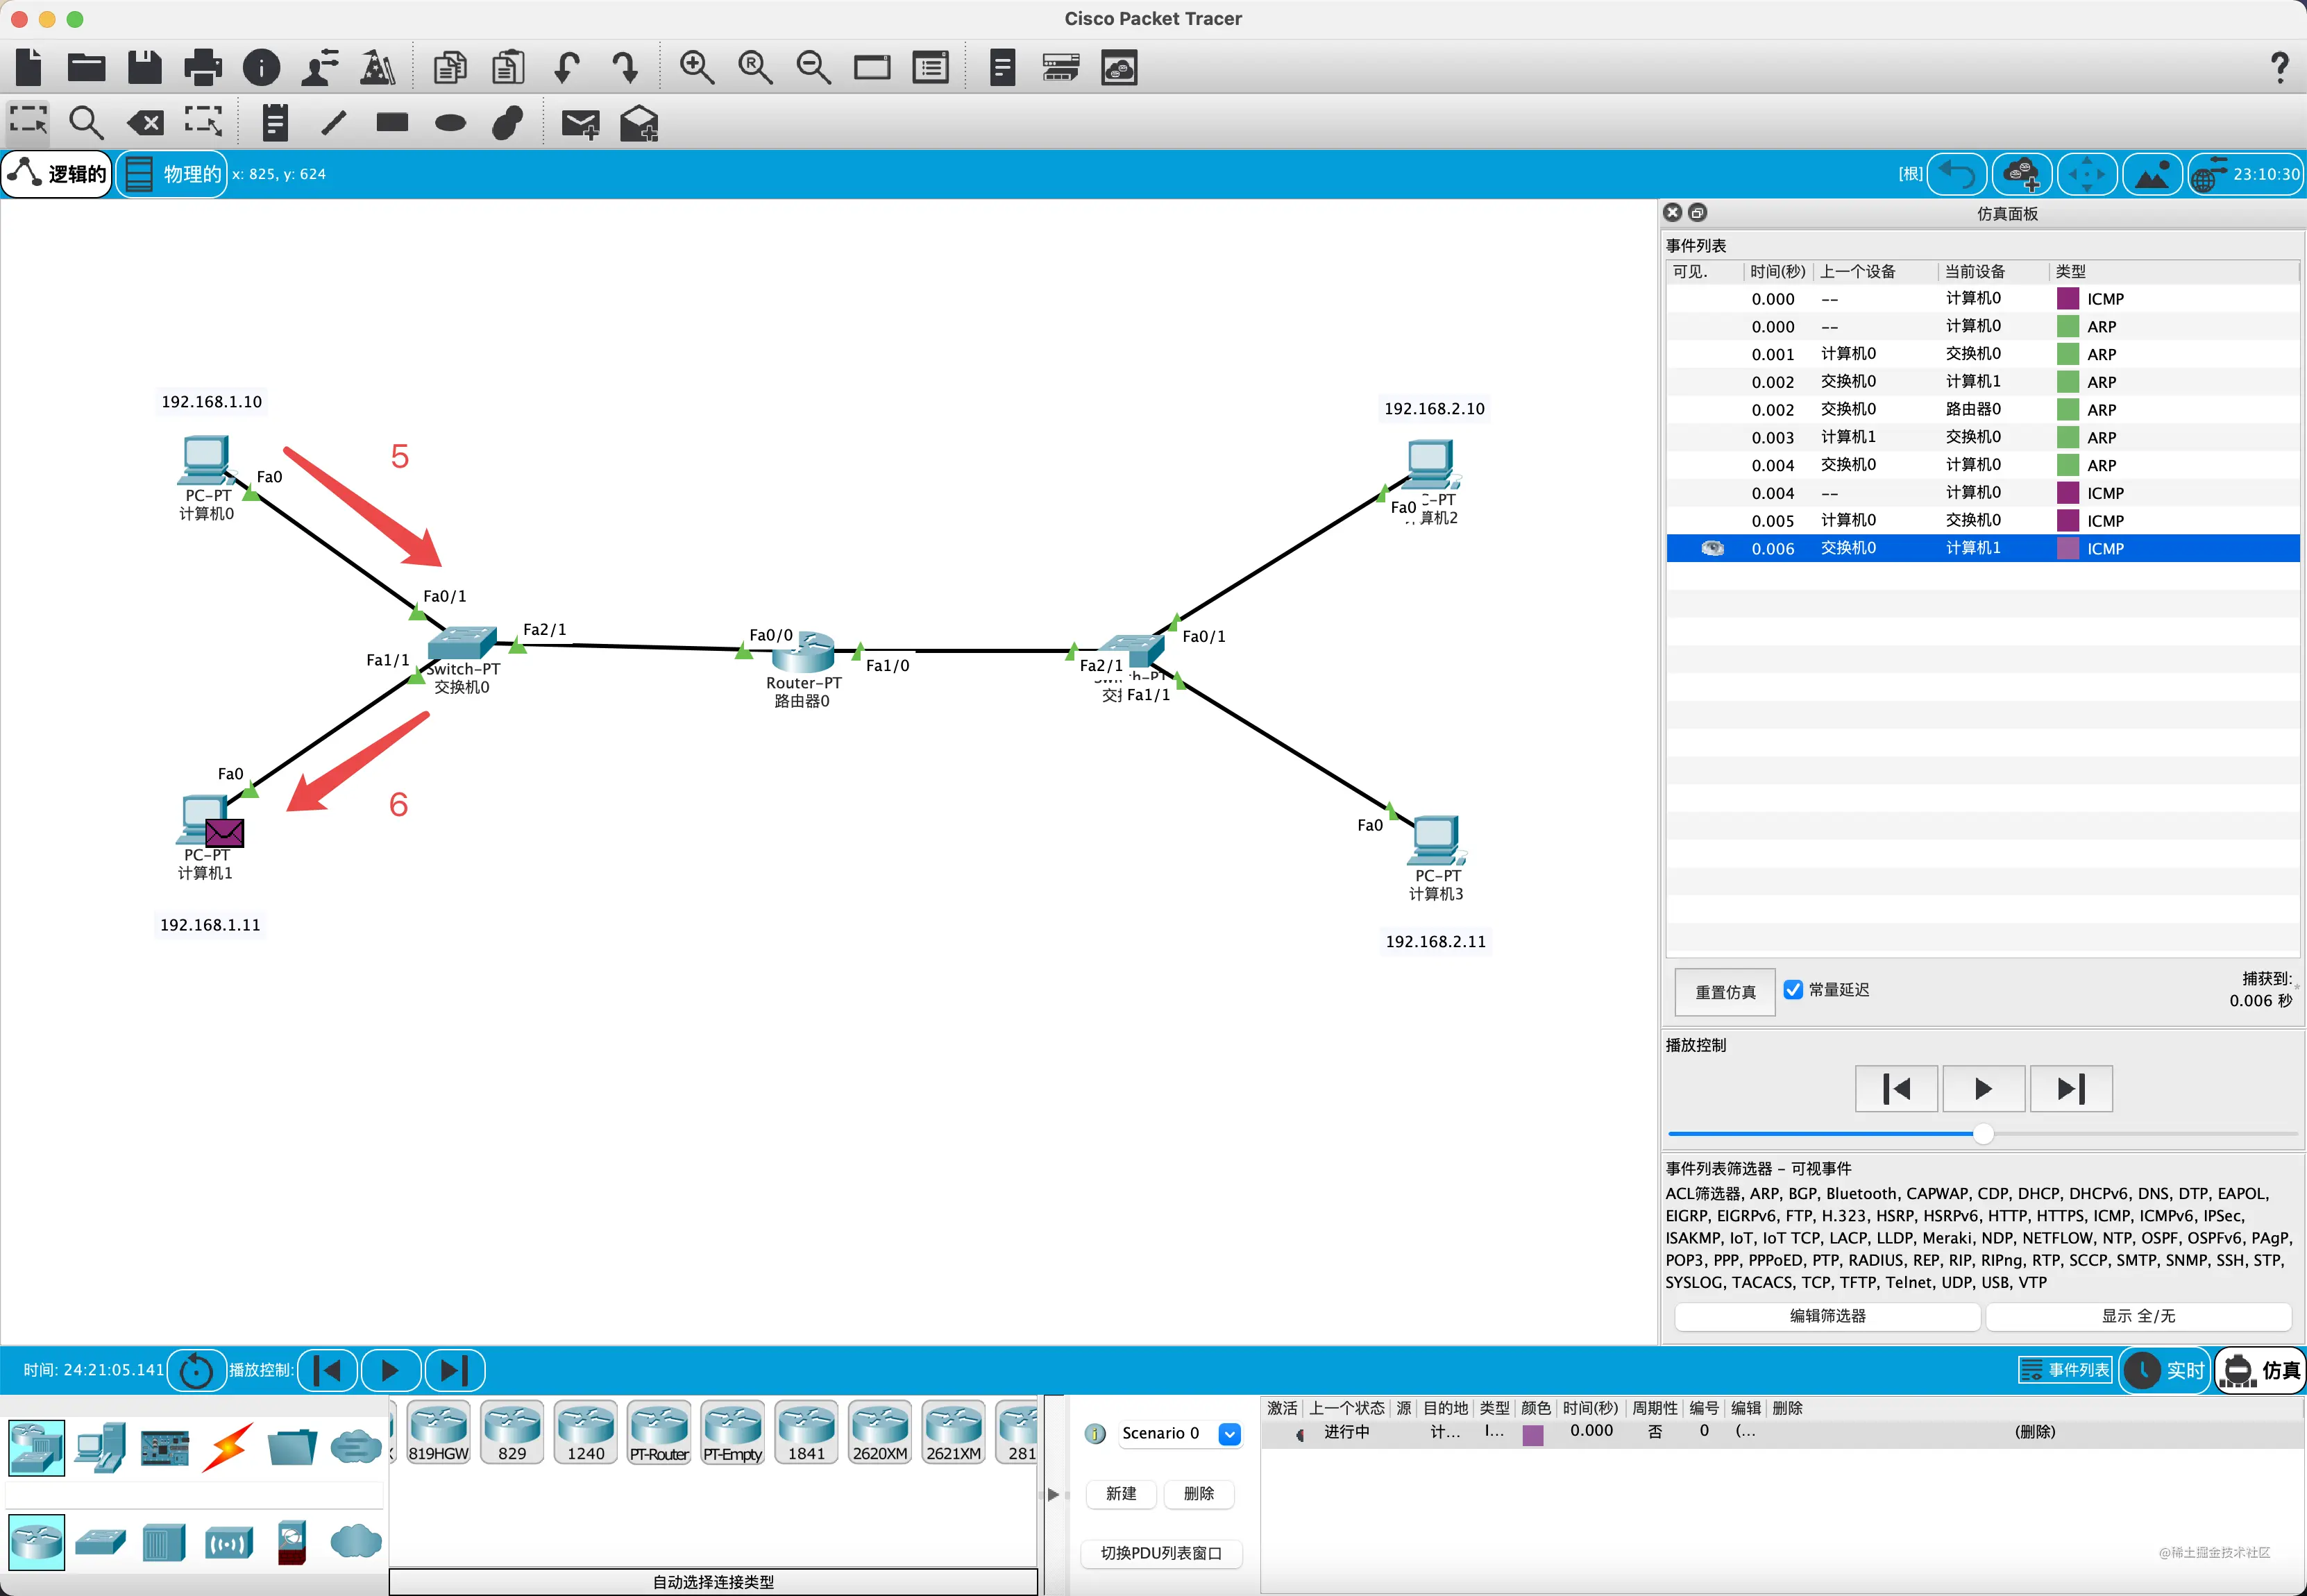The width and height of the screenshot is (2307, 1596).
Task: Select PT-Router device
Action: (x=659, y=1432)
